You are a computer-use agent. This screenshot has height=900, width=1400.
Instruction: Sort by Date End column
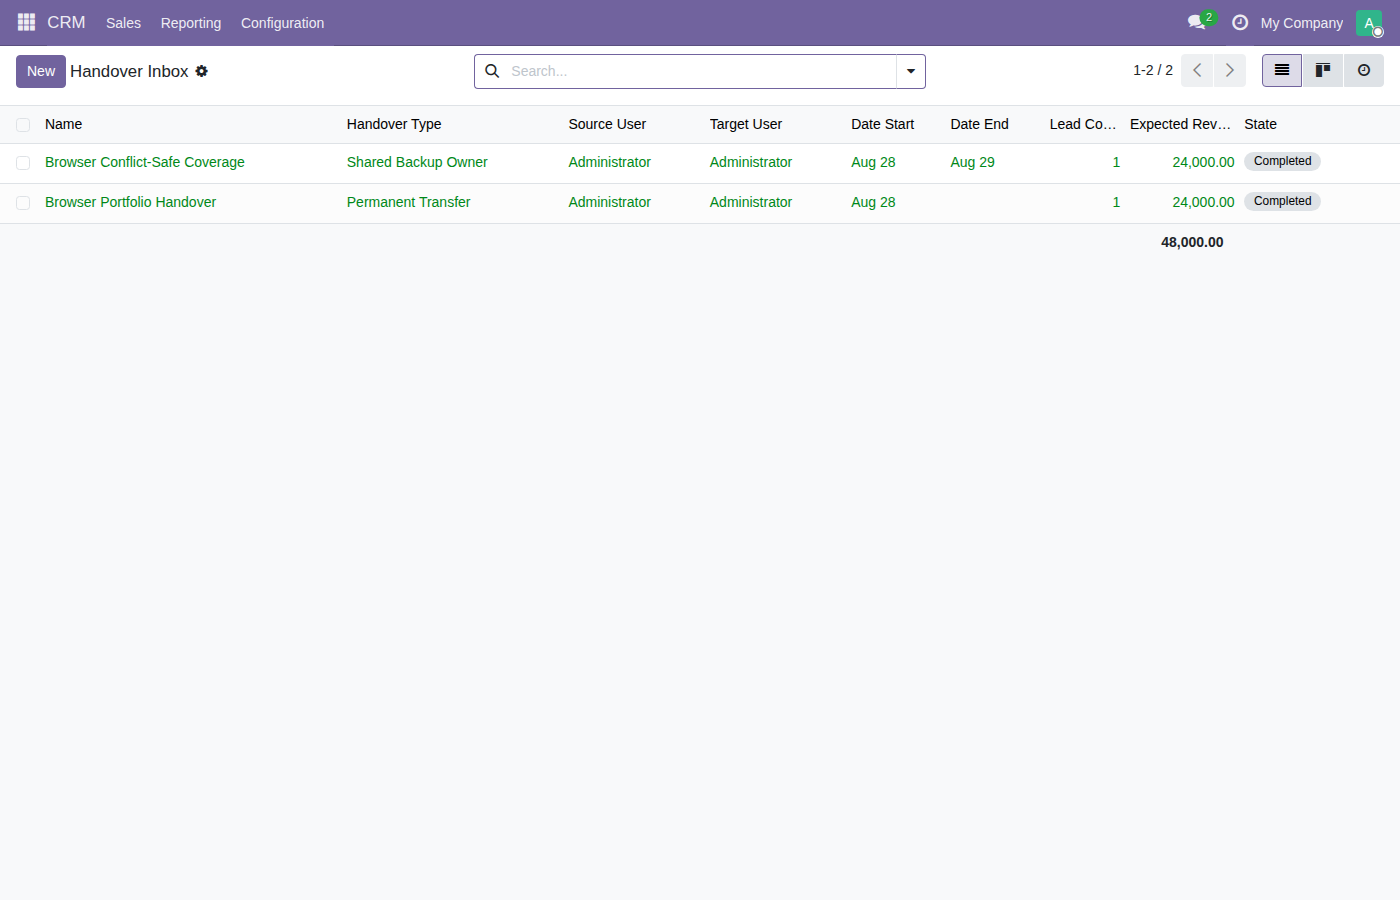coord(979,124)
